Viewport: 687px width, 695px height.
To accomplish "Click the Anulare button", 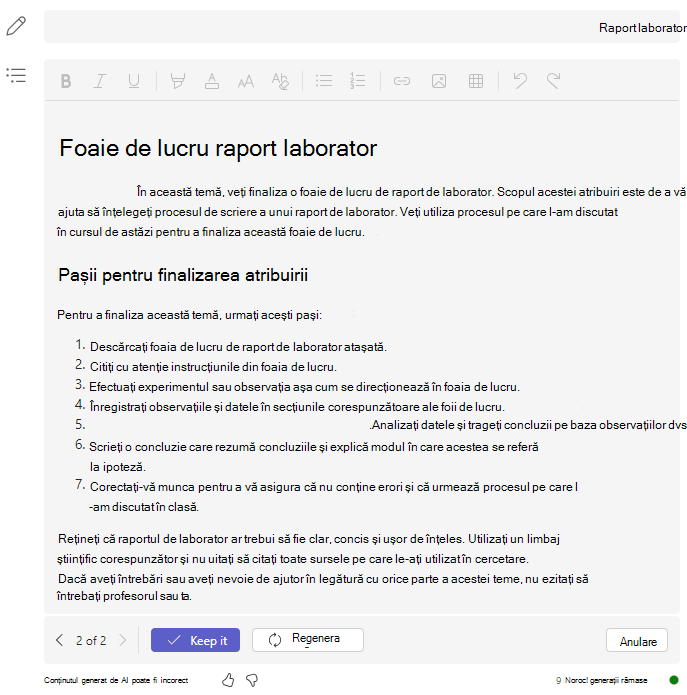I will click(x=637, y=640).
